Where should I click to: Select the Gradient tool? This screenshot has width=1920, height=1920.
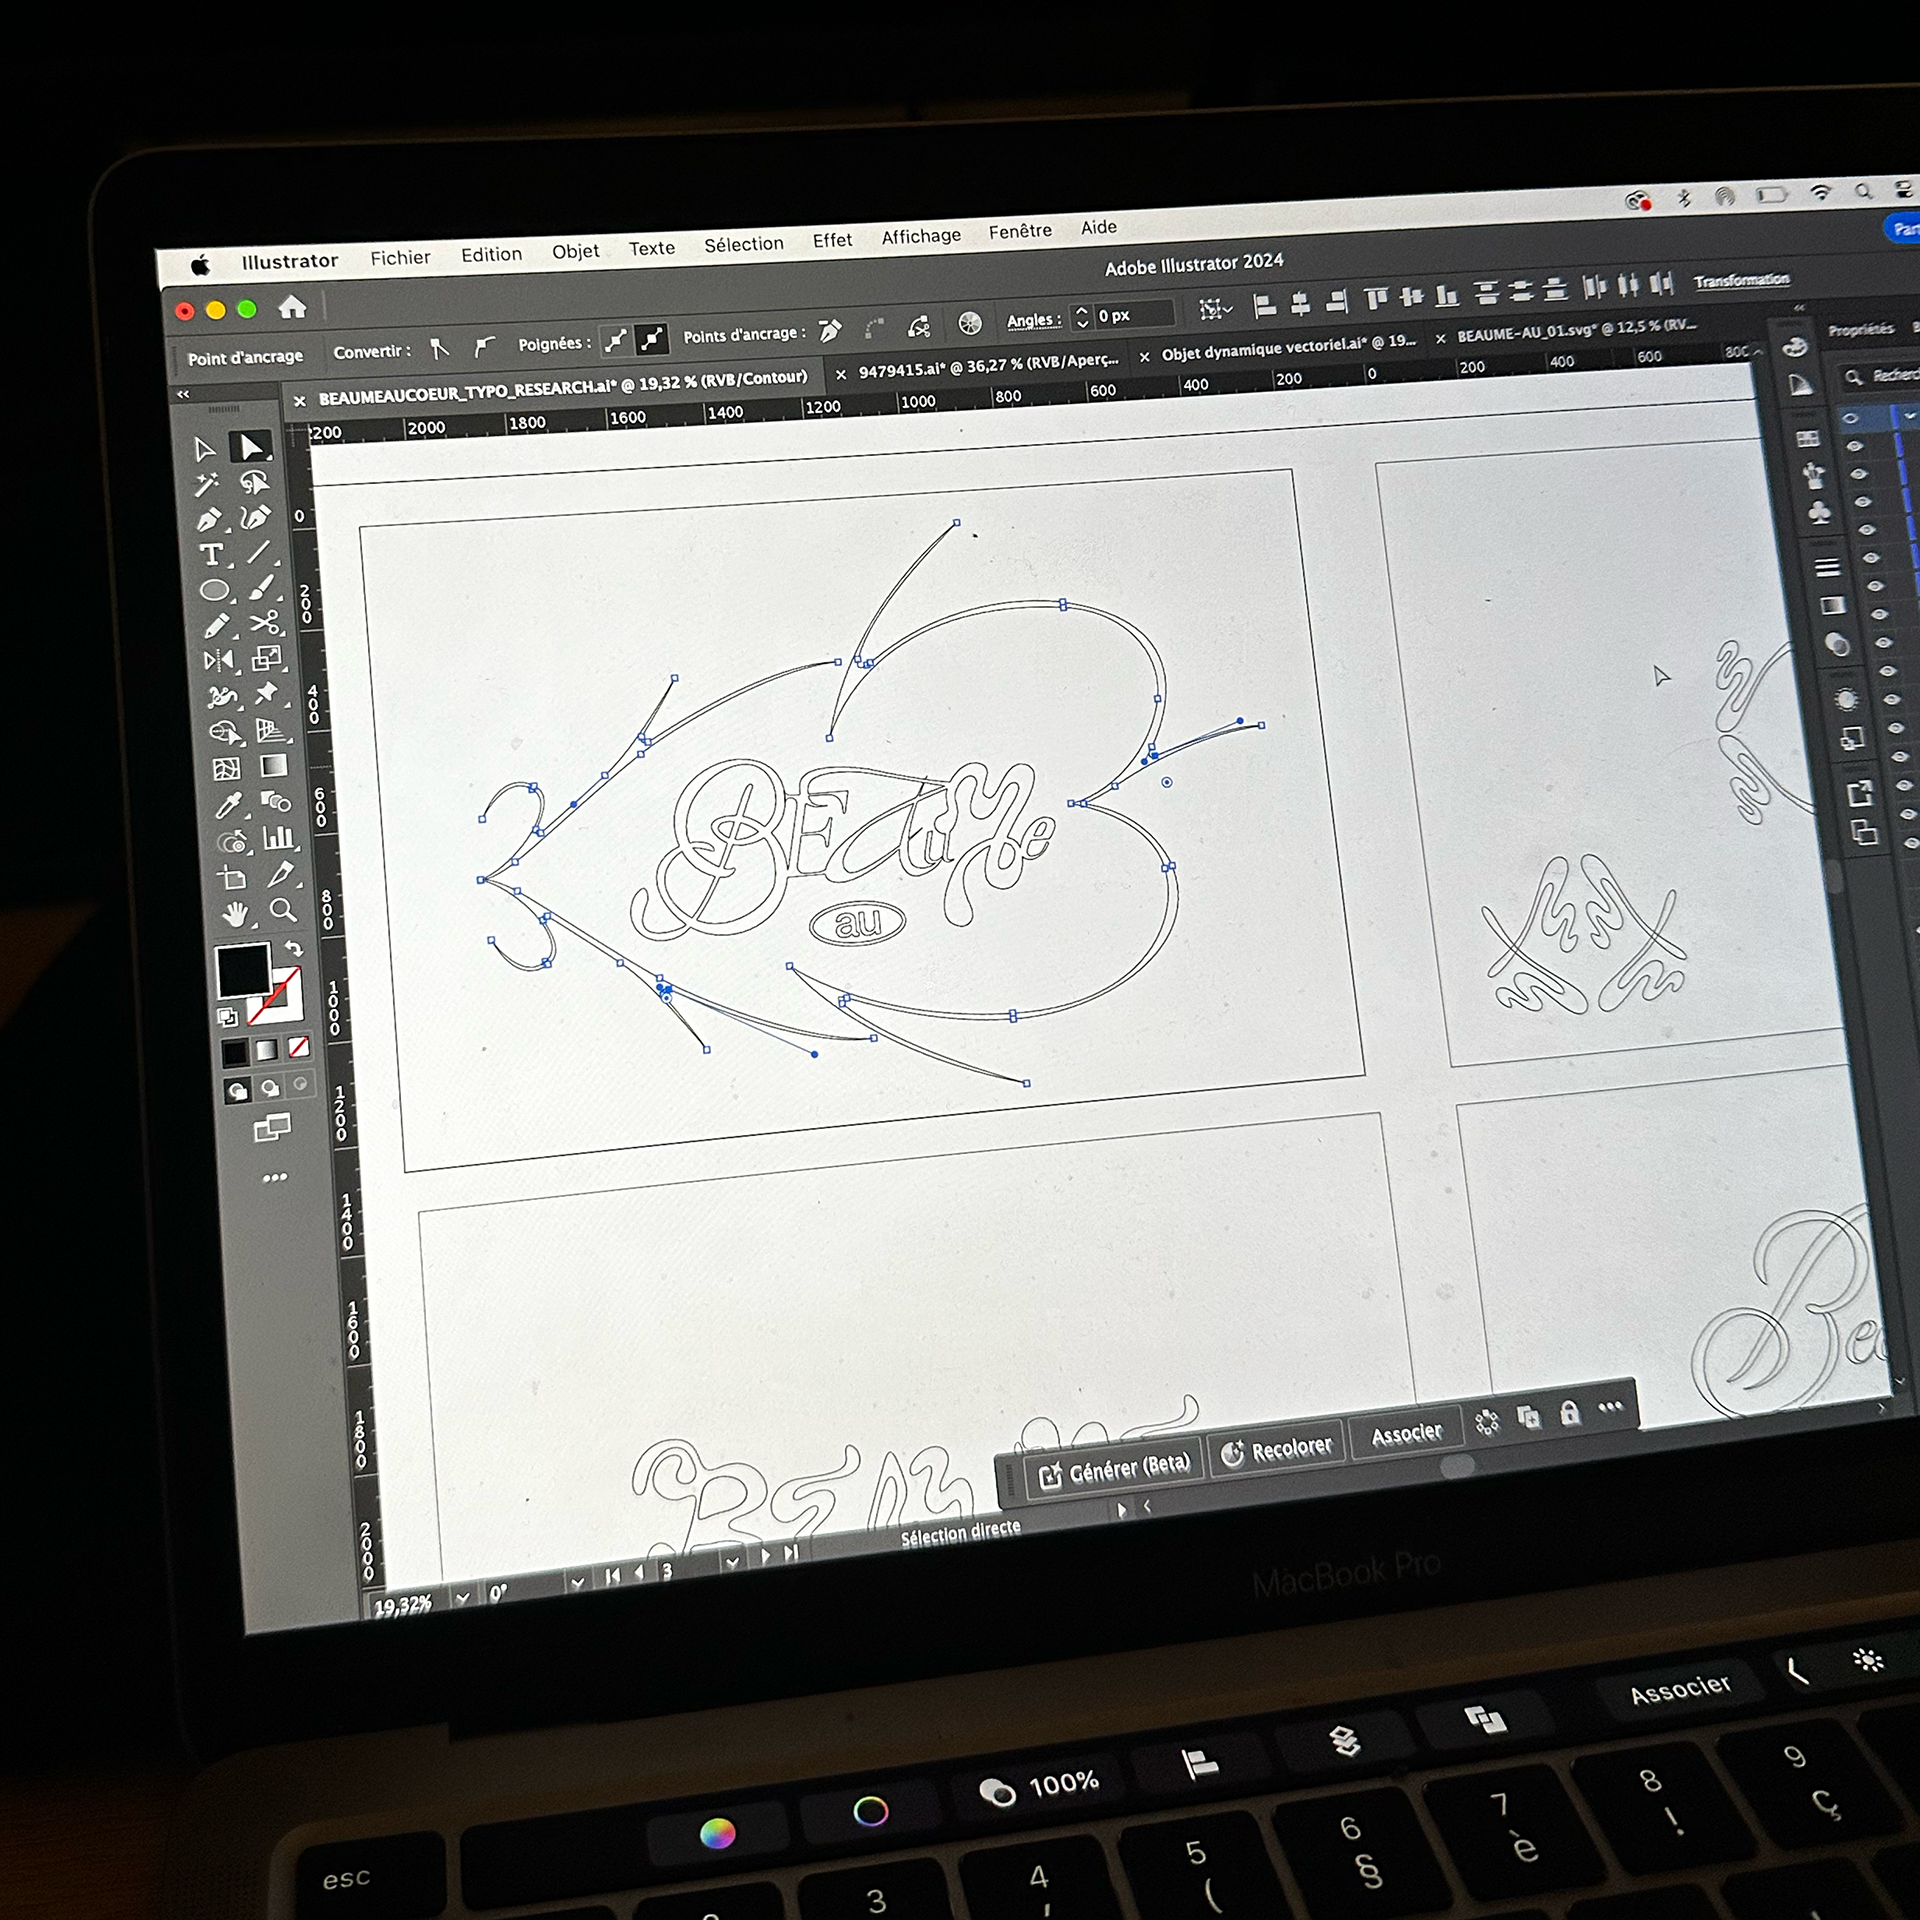(273, 766)
